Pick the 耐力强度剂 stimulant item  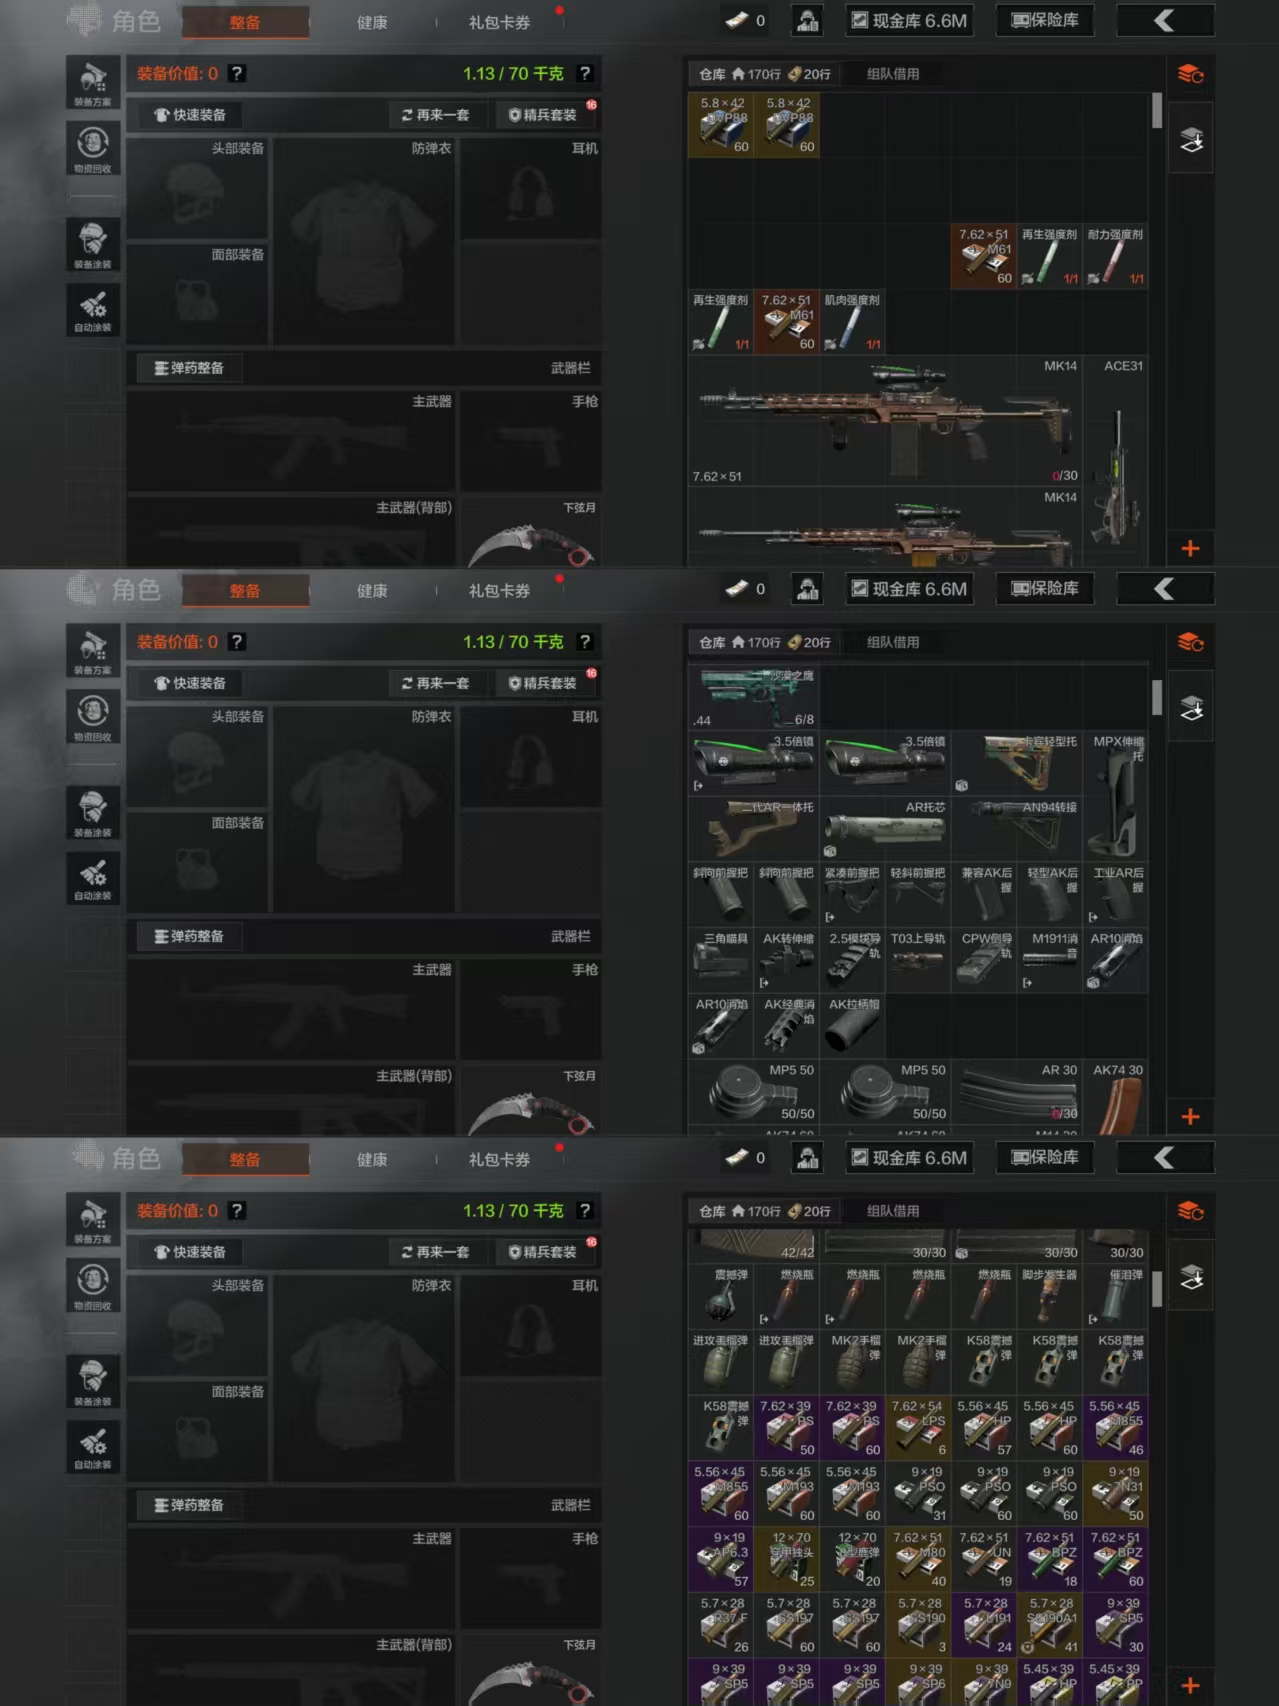pyautogui.click(x=1116, y=256)
